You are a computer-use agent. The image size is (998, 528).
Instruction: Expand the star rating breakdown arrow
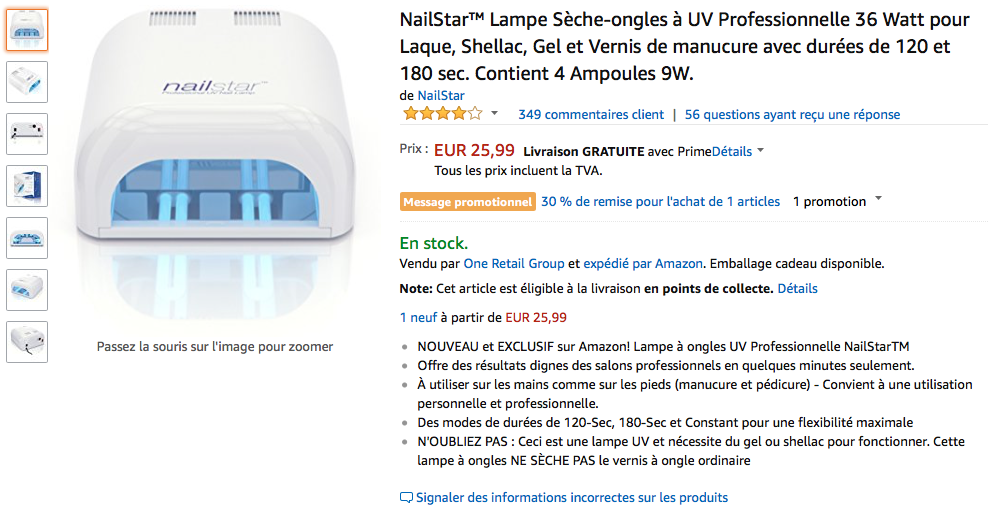click(494, 114)
